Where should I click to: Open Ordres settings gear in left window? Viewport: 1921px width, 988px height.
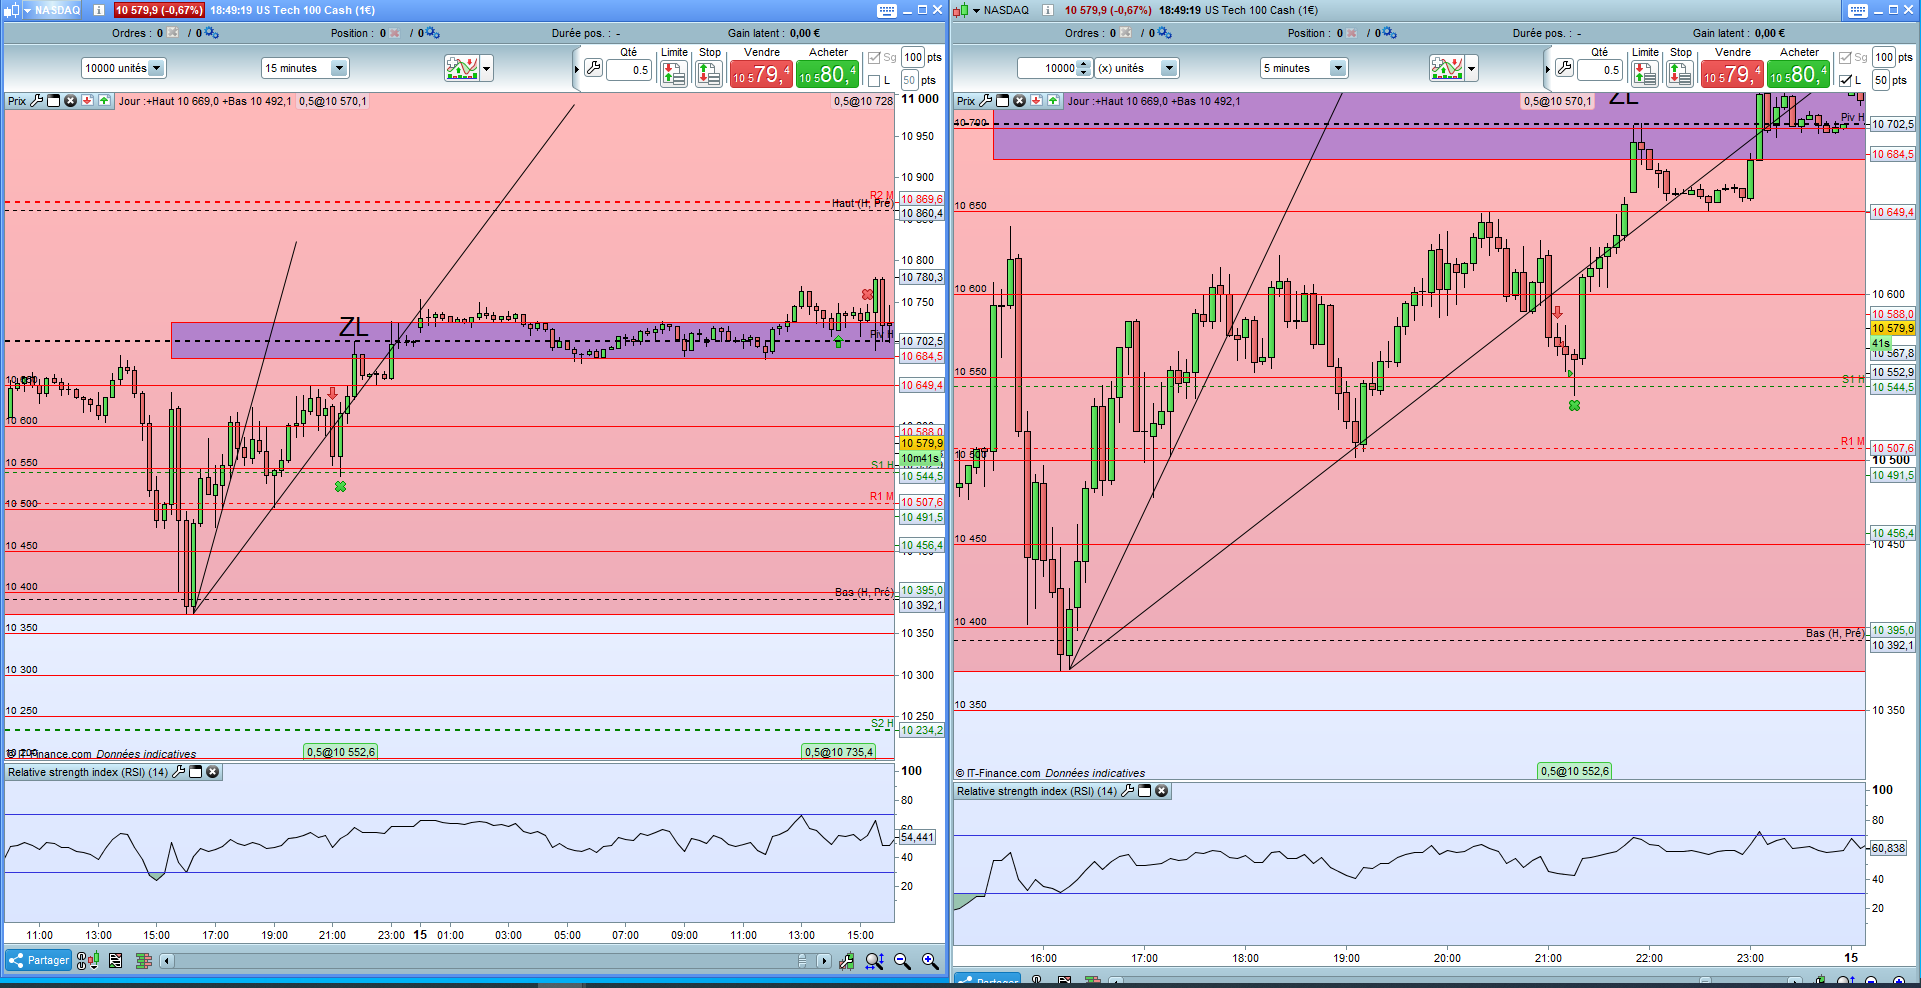coord(212,33)
